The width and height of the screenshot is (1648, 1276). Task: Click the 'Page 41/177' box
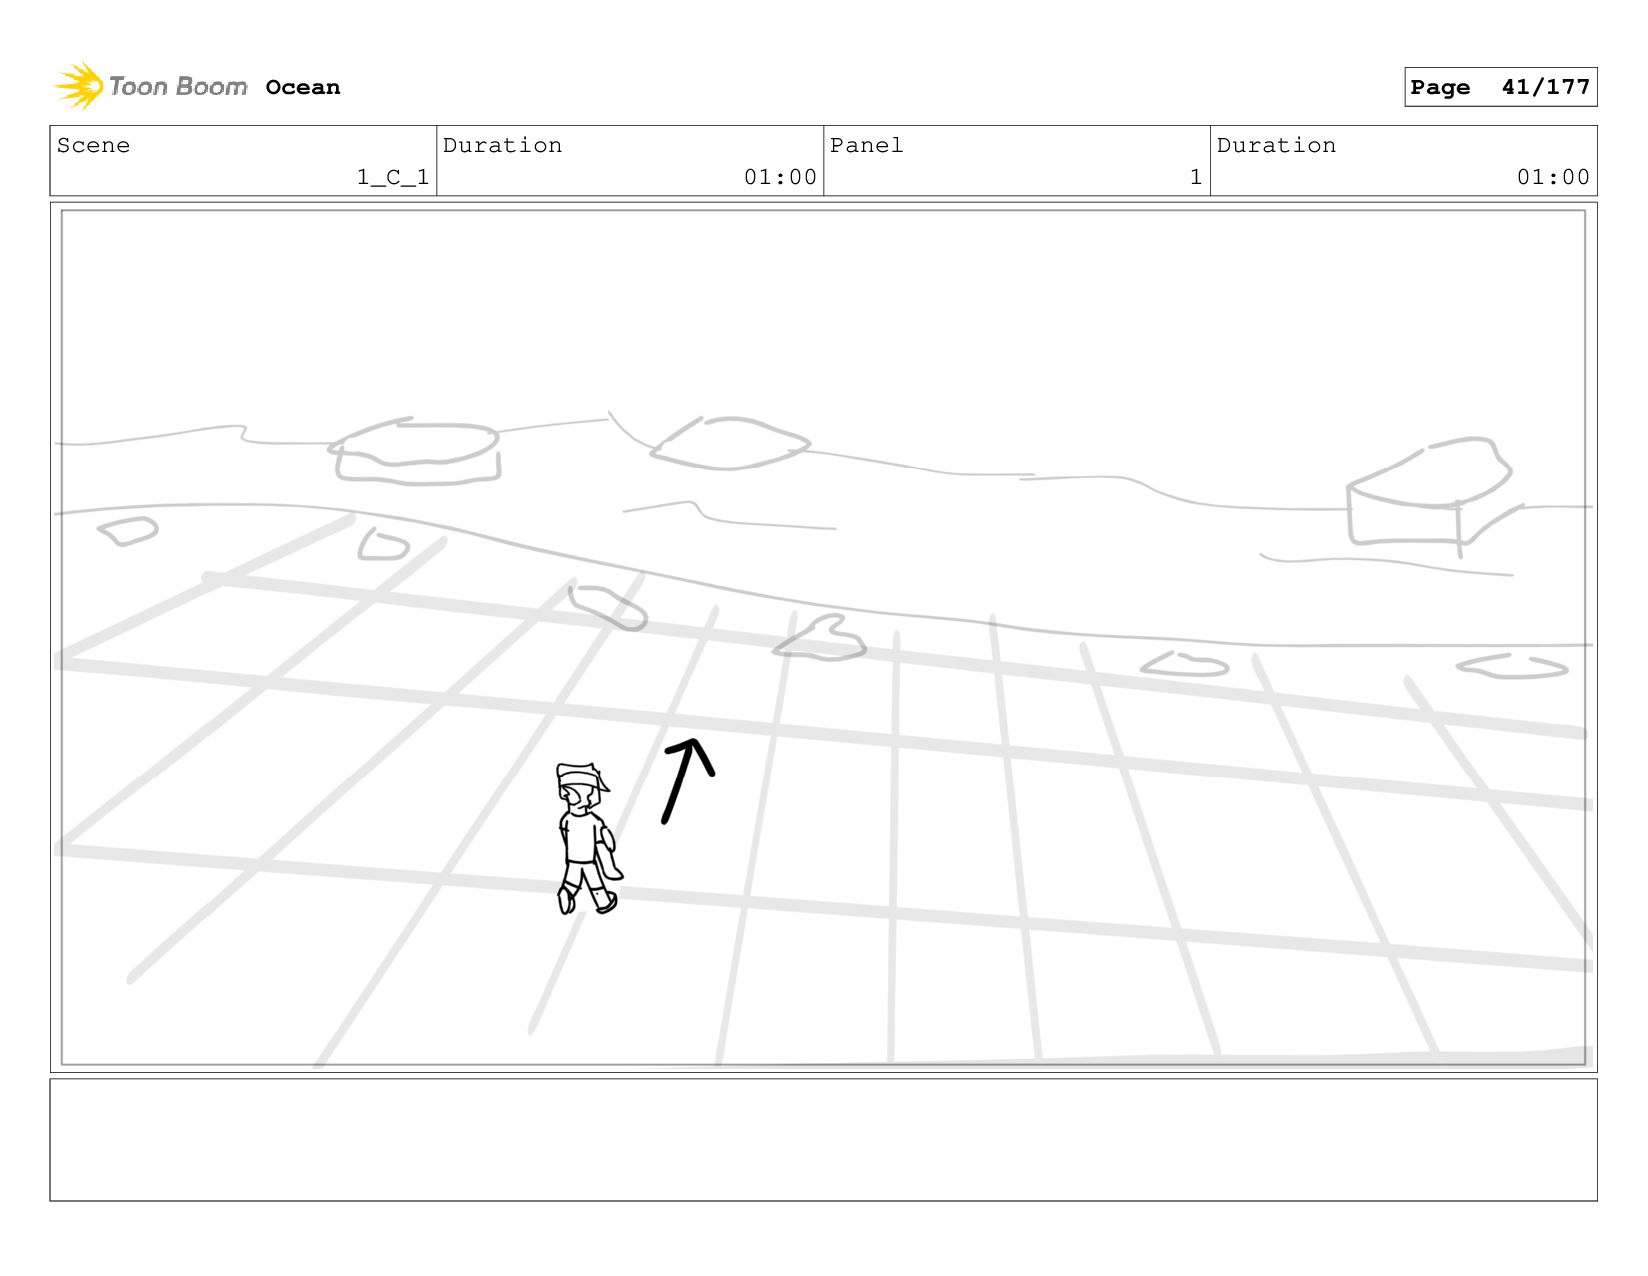[x=1500, y=87]
